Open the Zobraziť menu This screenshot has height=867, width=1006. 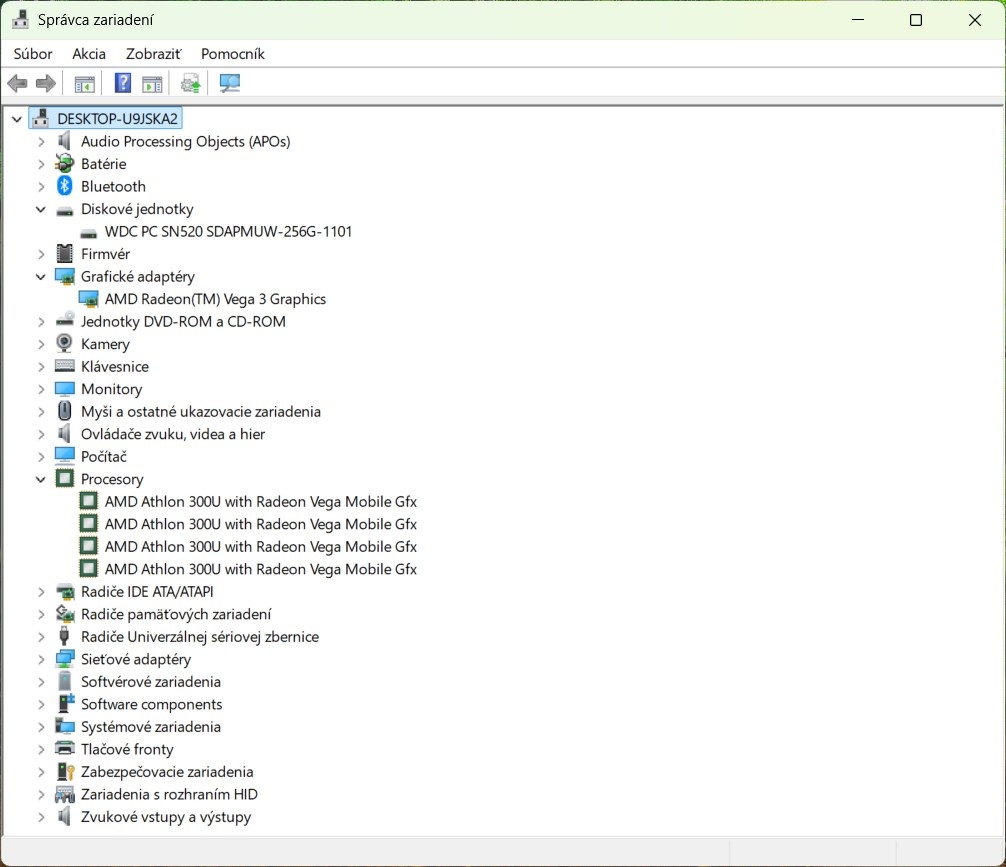click(152, 54)
